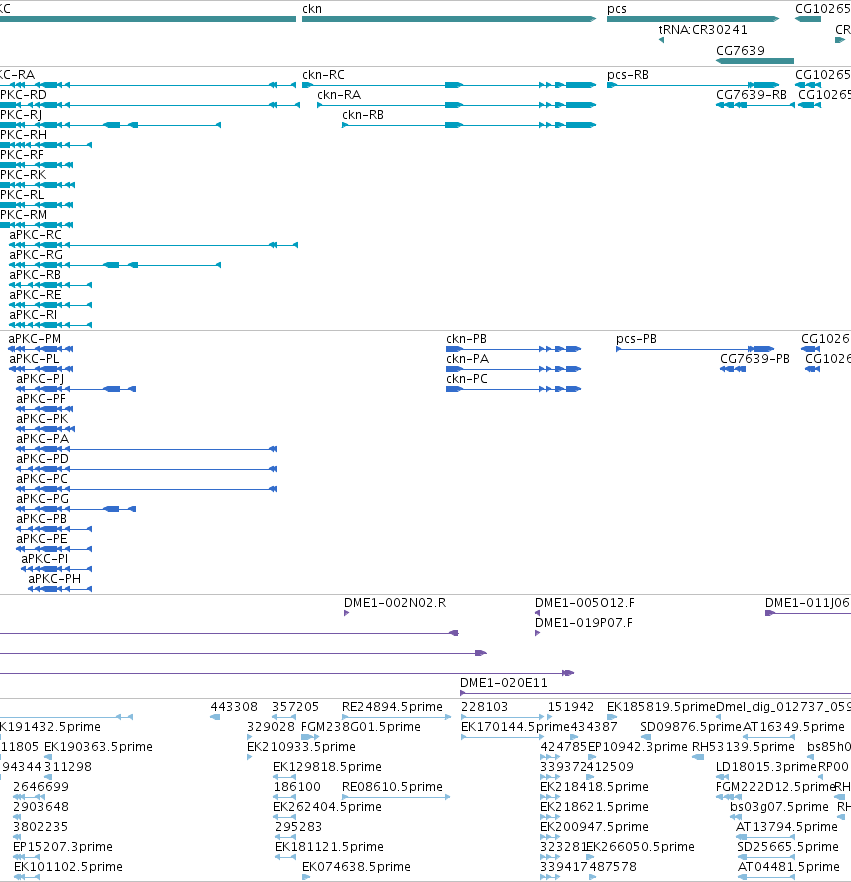Select EST 2903648

pos(17,817)
